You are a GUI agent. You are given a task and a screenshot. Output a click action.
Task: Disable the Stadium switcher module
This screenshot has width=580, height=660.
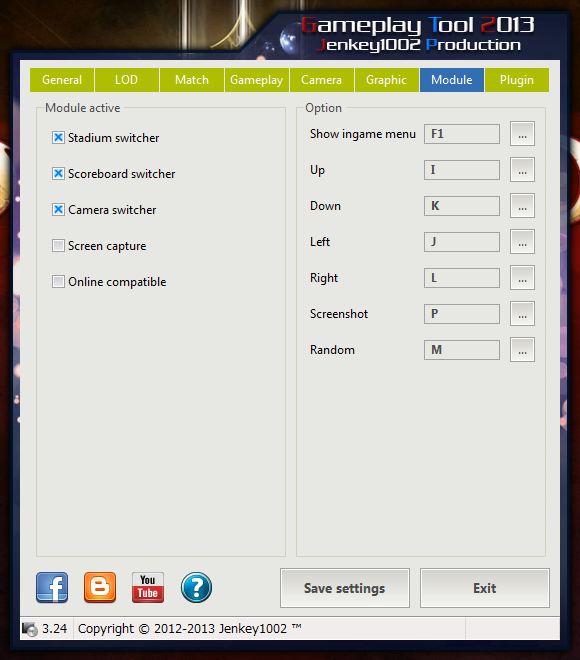coord(58,138)
